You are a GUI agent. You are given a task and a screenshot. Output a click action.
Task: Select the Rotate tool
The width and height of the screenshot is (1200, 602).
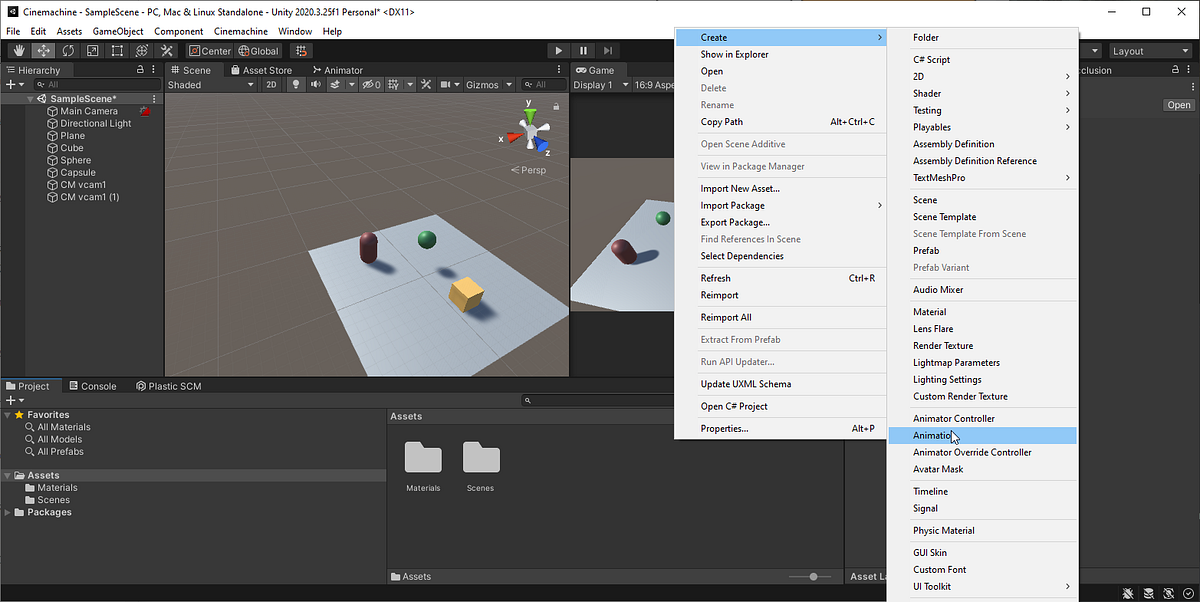pos(68,50)
